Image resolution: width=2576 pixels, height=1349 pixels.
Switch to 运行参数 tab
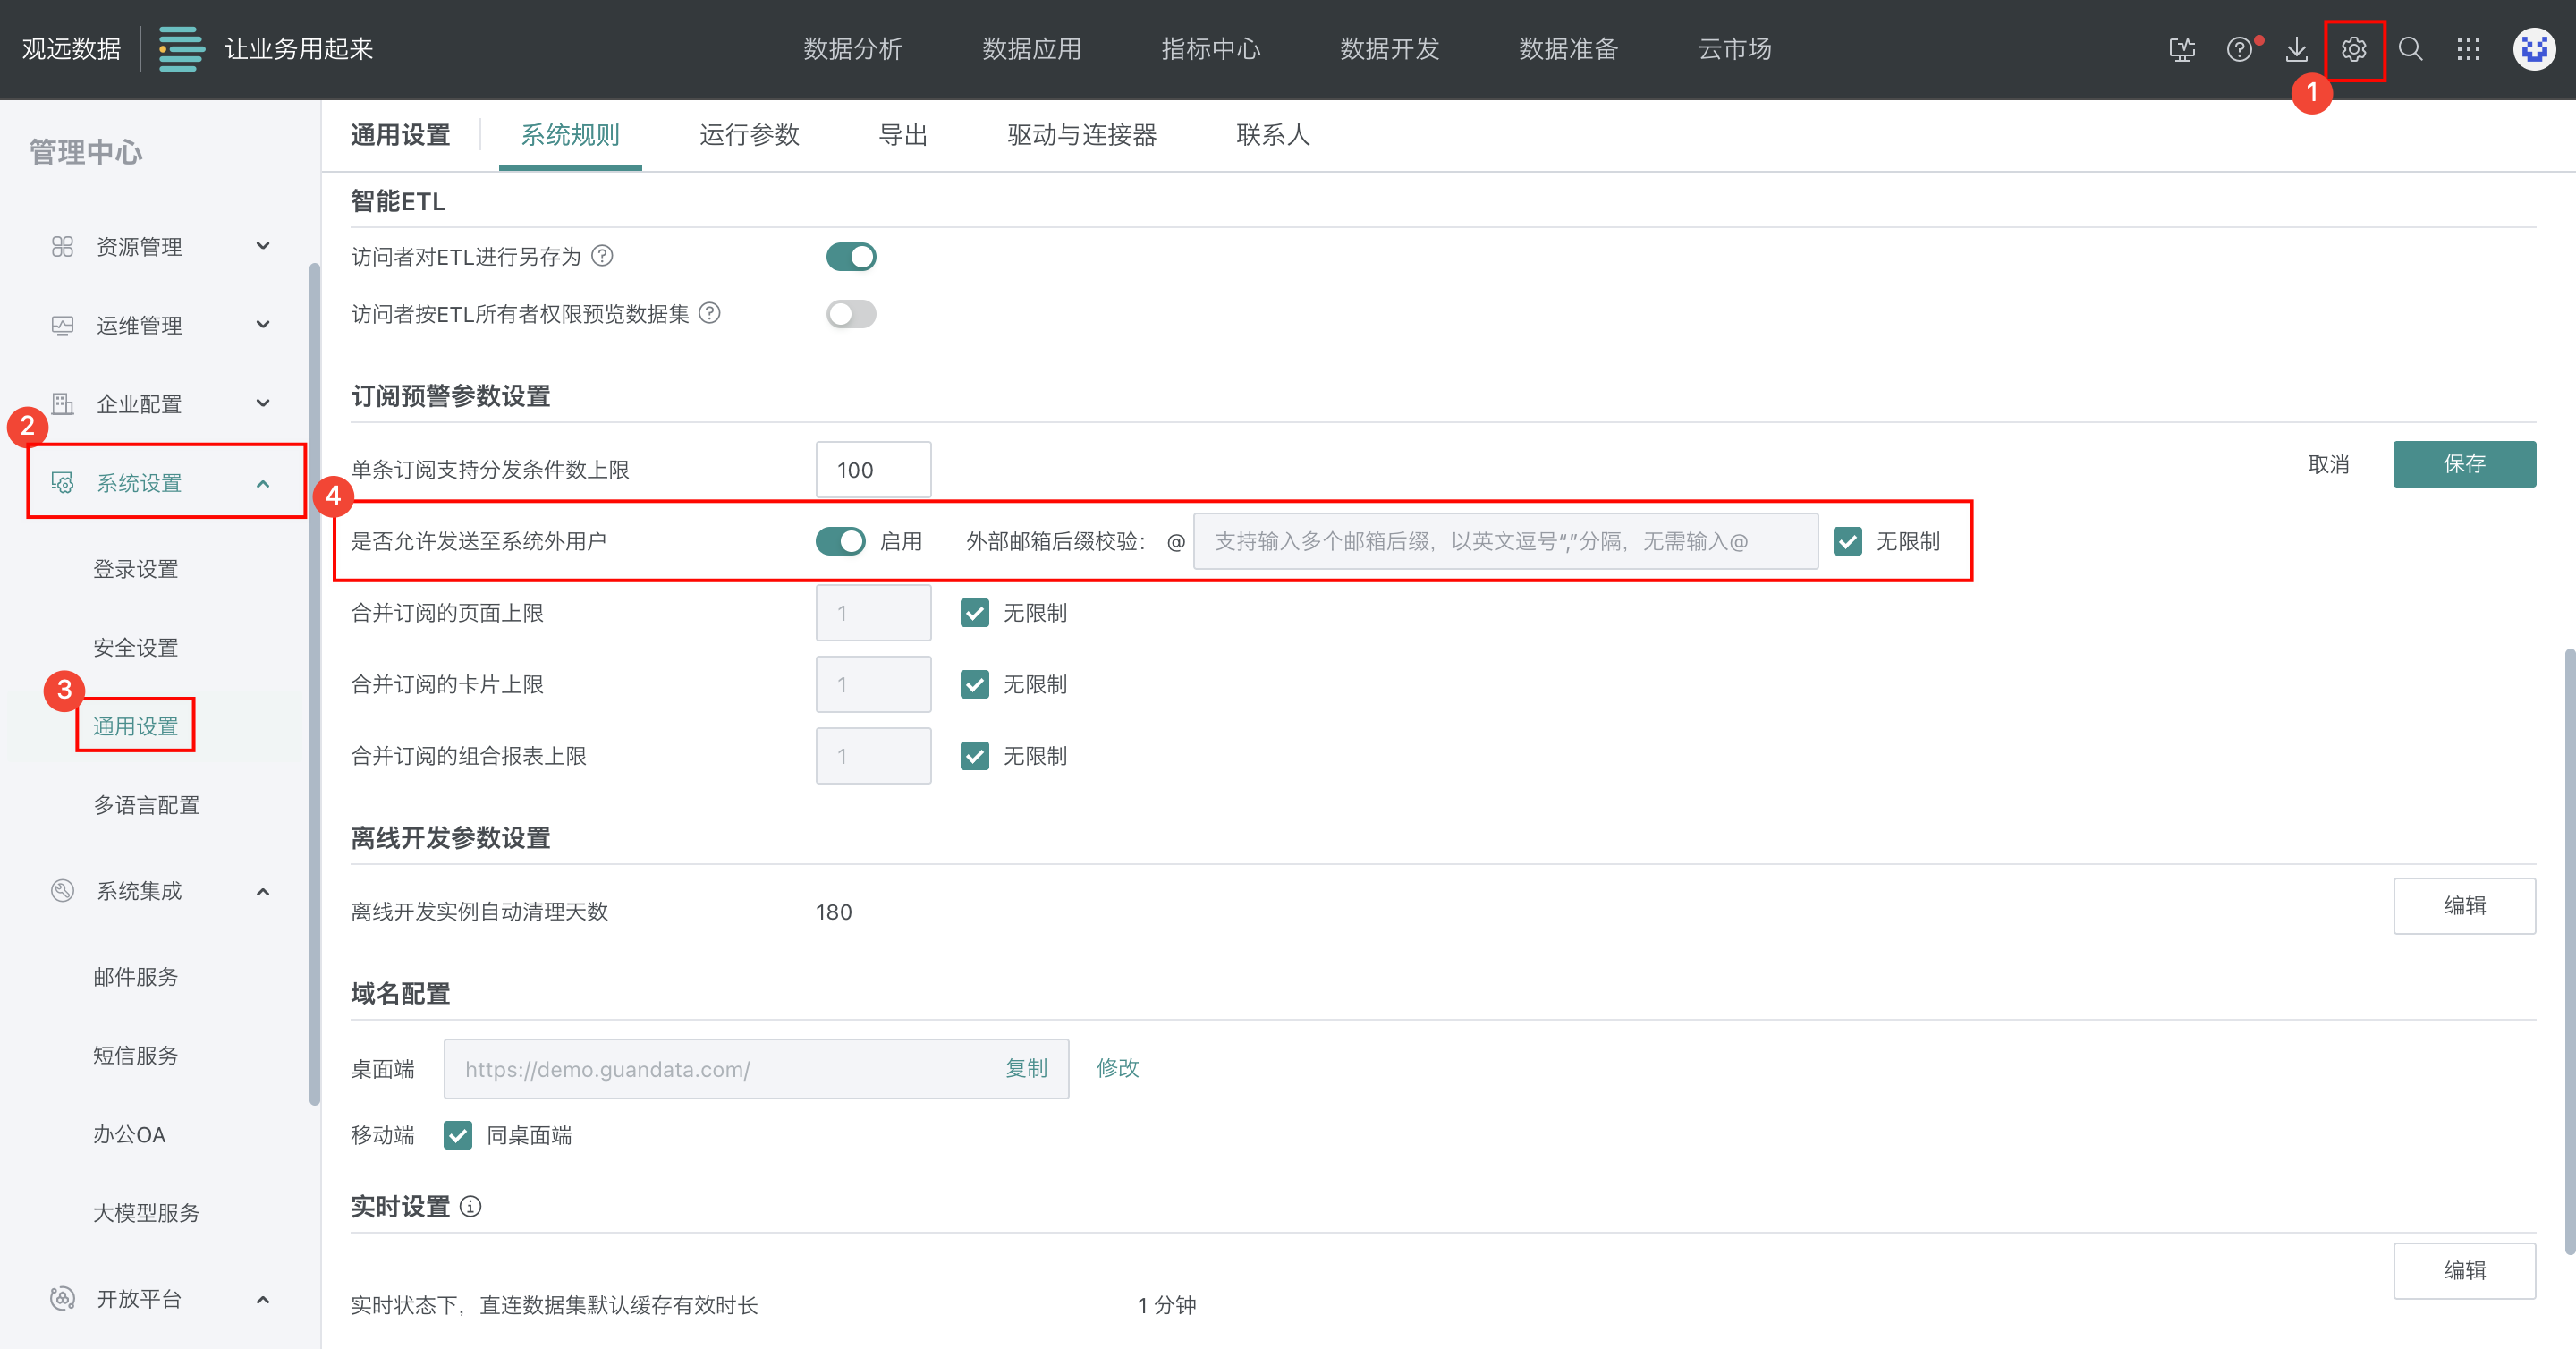click(x=749, y=135)
